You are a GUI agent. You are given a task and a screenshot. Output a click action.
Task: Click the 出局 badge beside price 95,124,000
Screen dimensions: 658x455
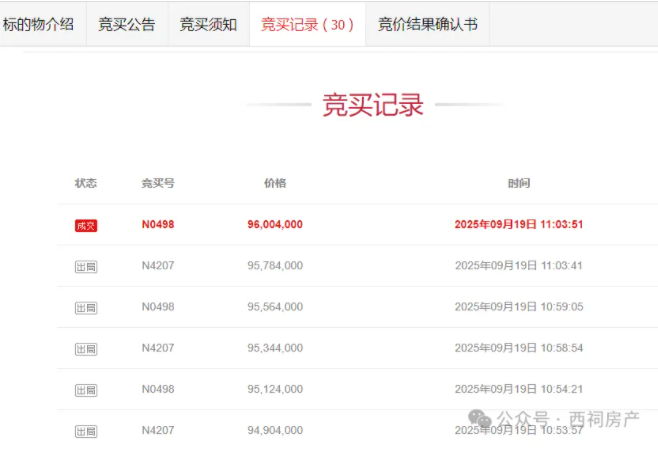(x=86, y=390)
